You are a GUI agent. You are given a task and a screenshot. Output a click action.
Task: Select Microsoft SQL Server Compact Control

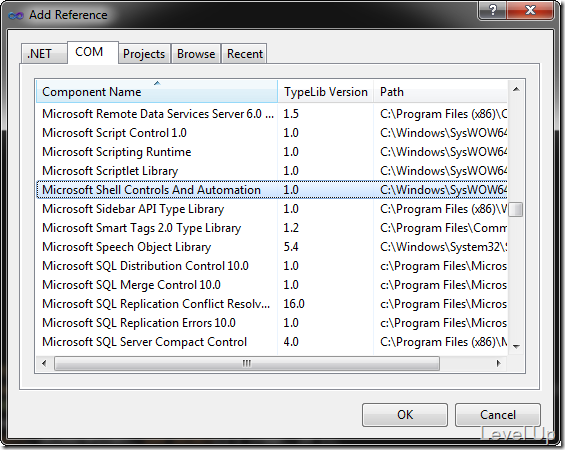point(272,342)
